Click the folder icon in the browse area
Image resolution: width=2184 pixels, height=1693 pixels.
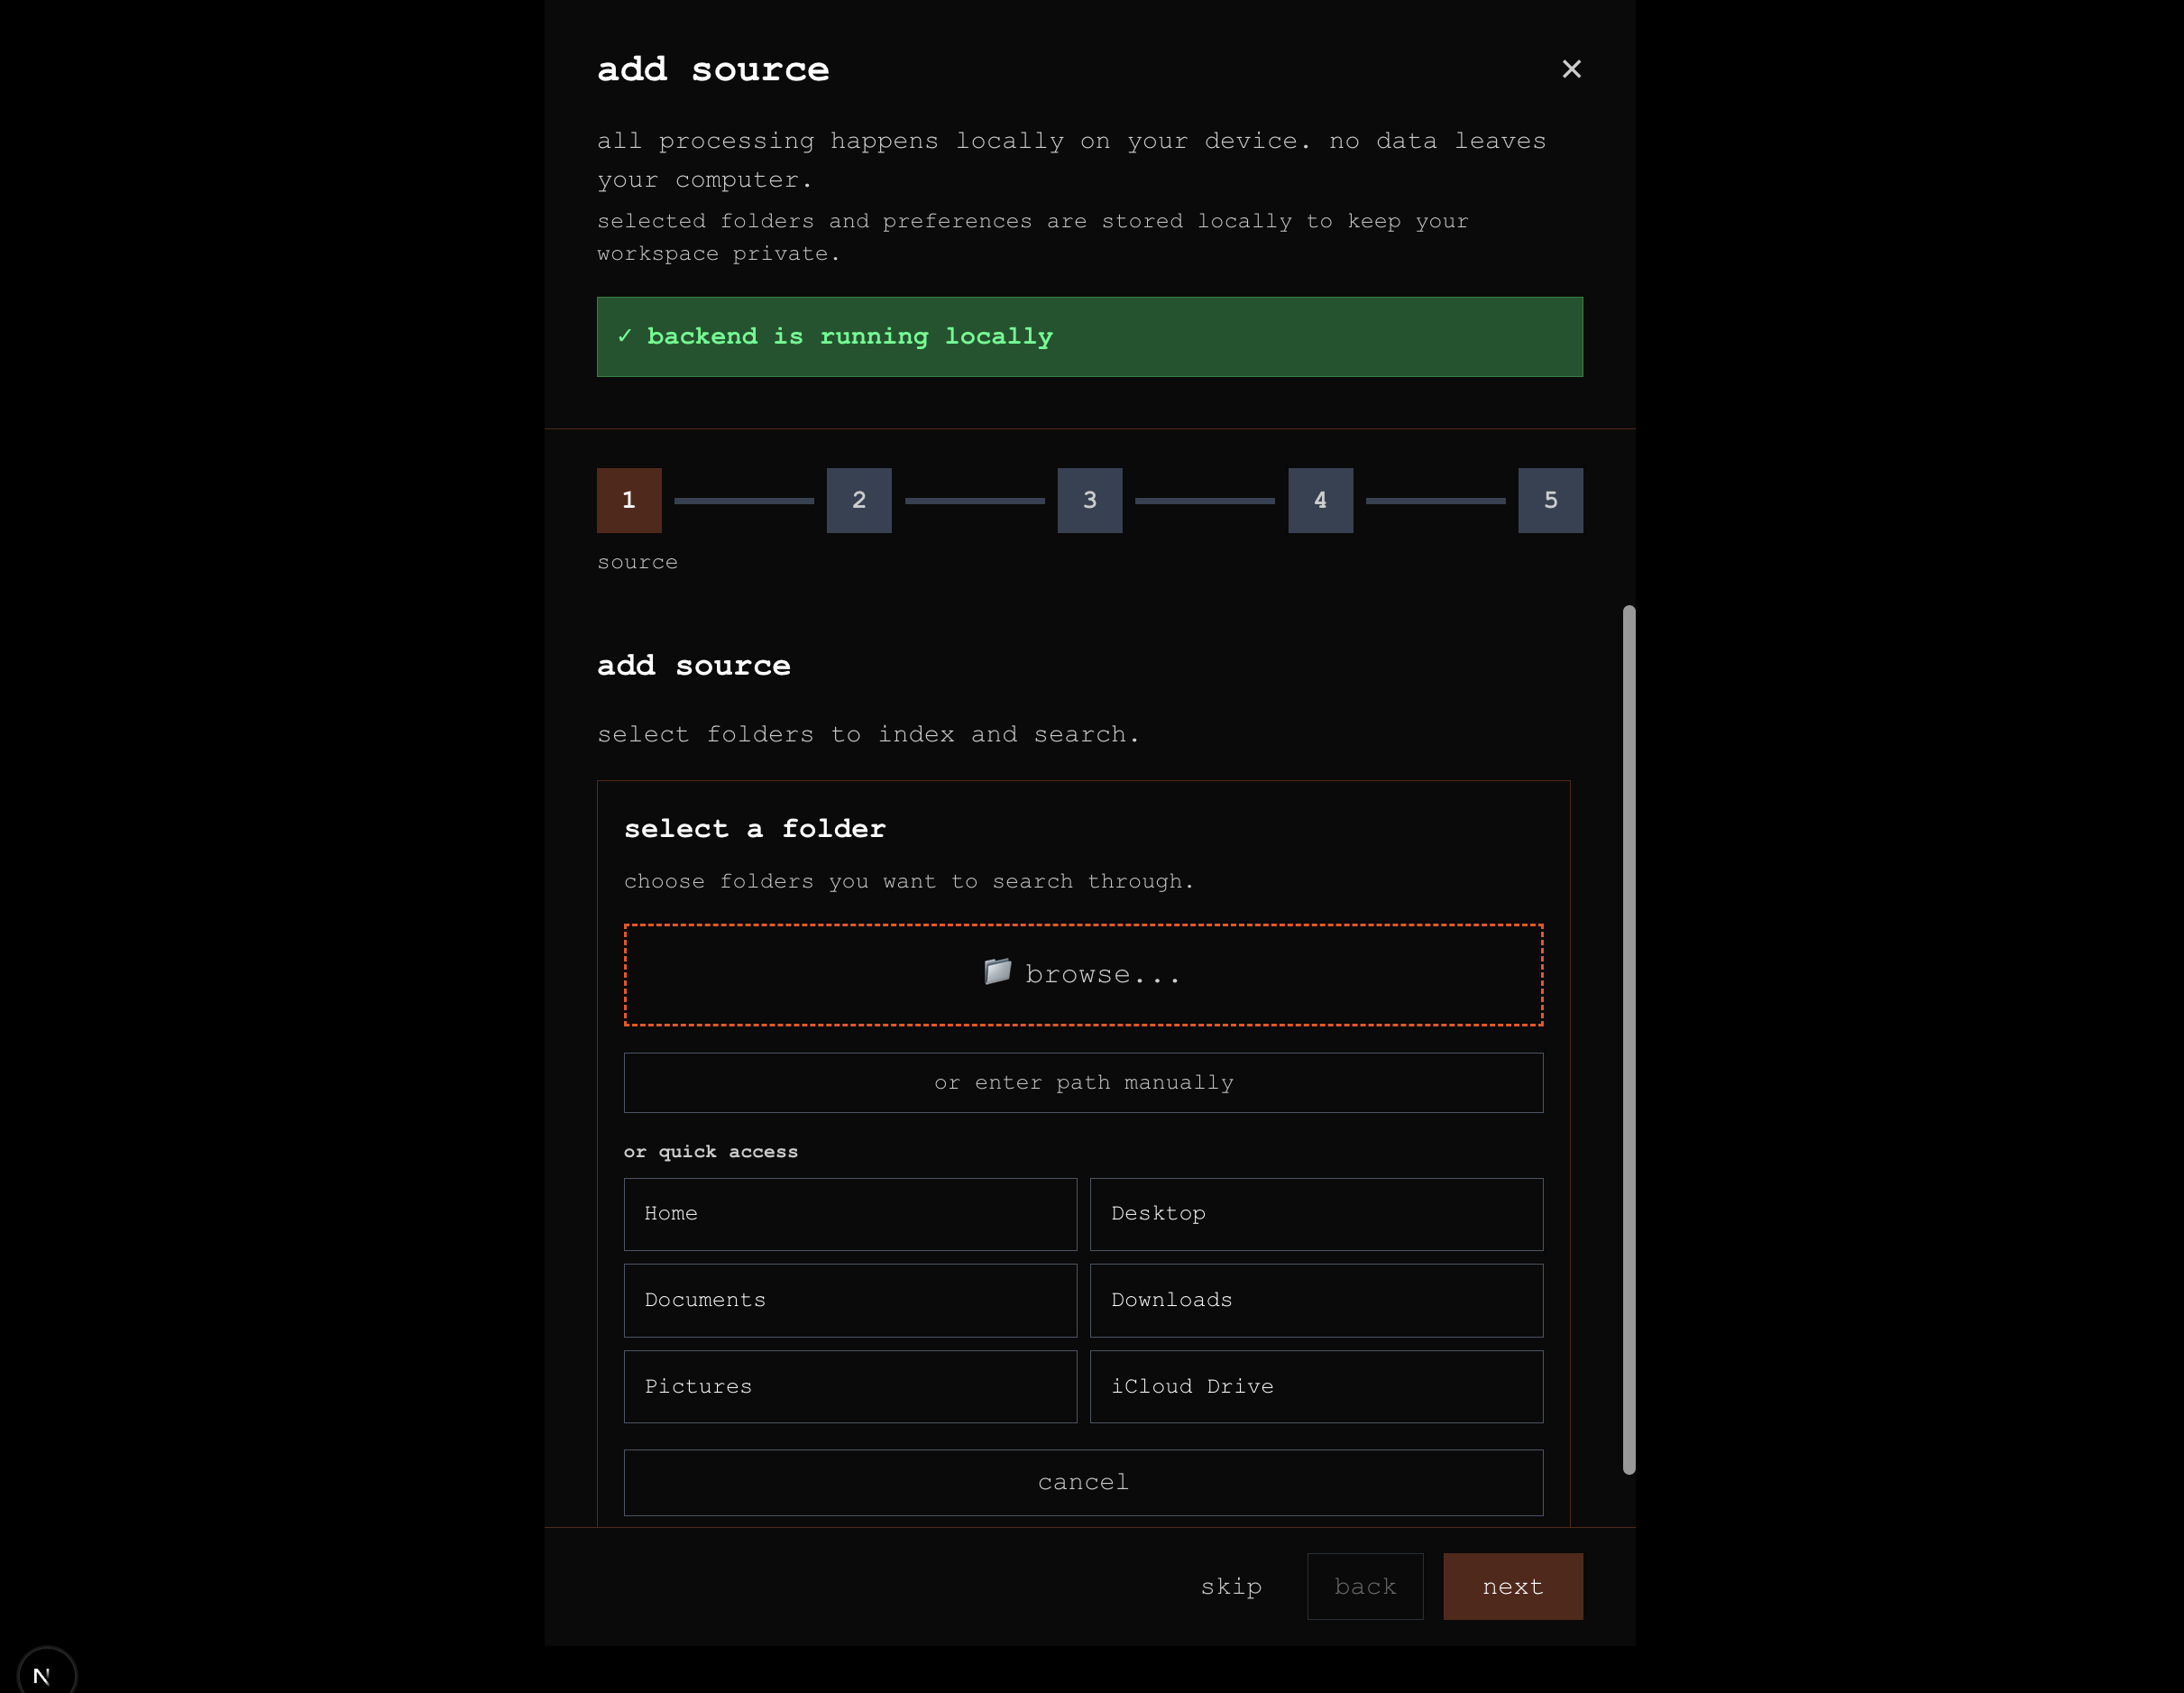tap(996, 972)
